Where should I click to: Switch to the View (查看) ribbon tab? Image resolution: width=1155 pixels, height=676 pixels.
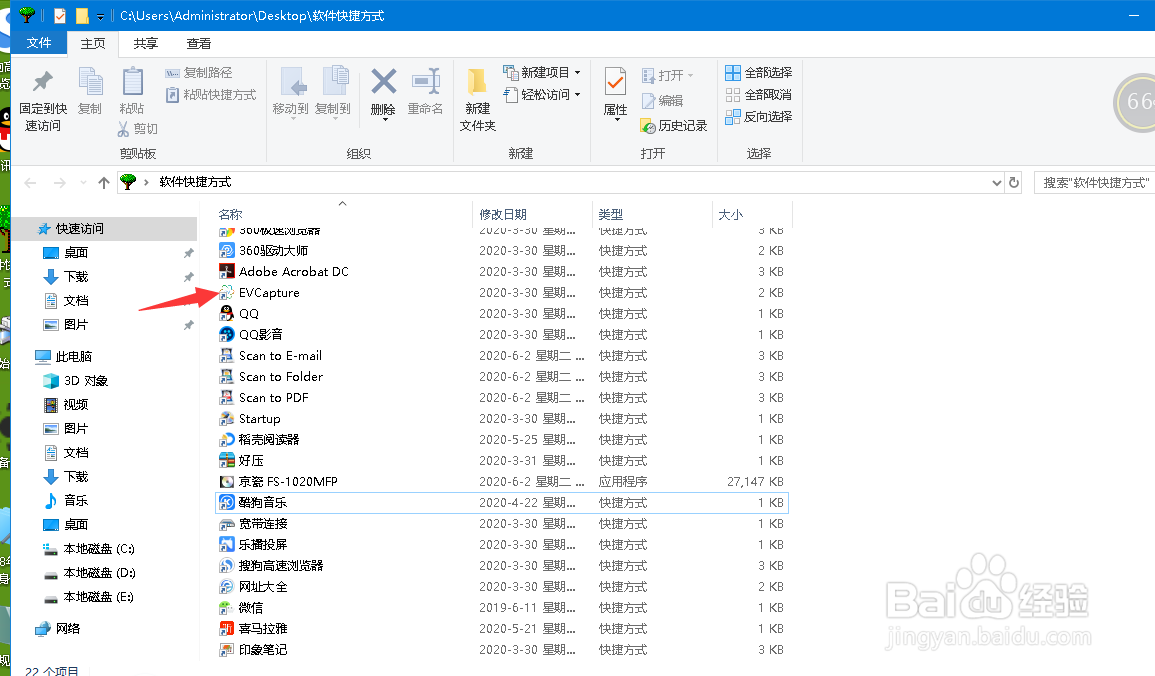199,43
